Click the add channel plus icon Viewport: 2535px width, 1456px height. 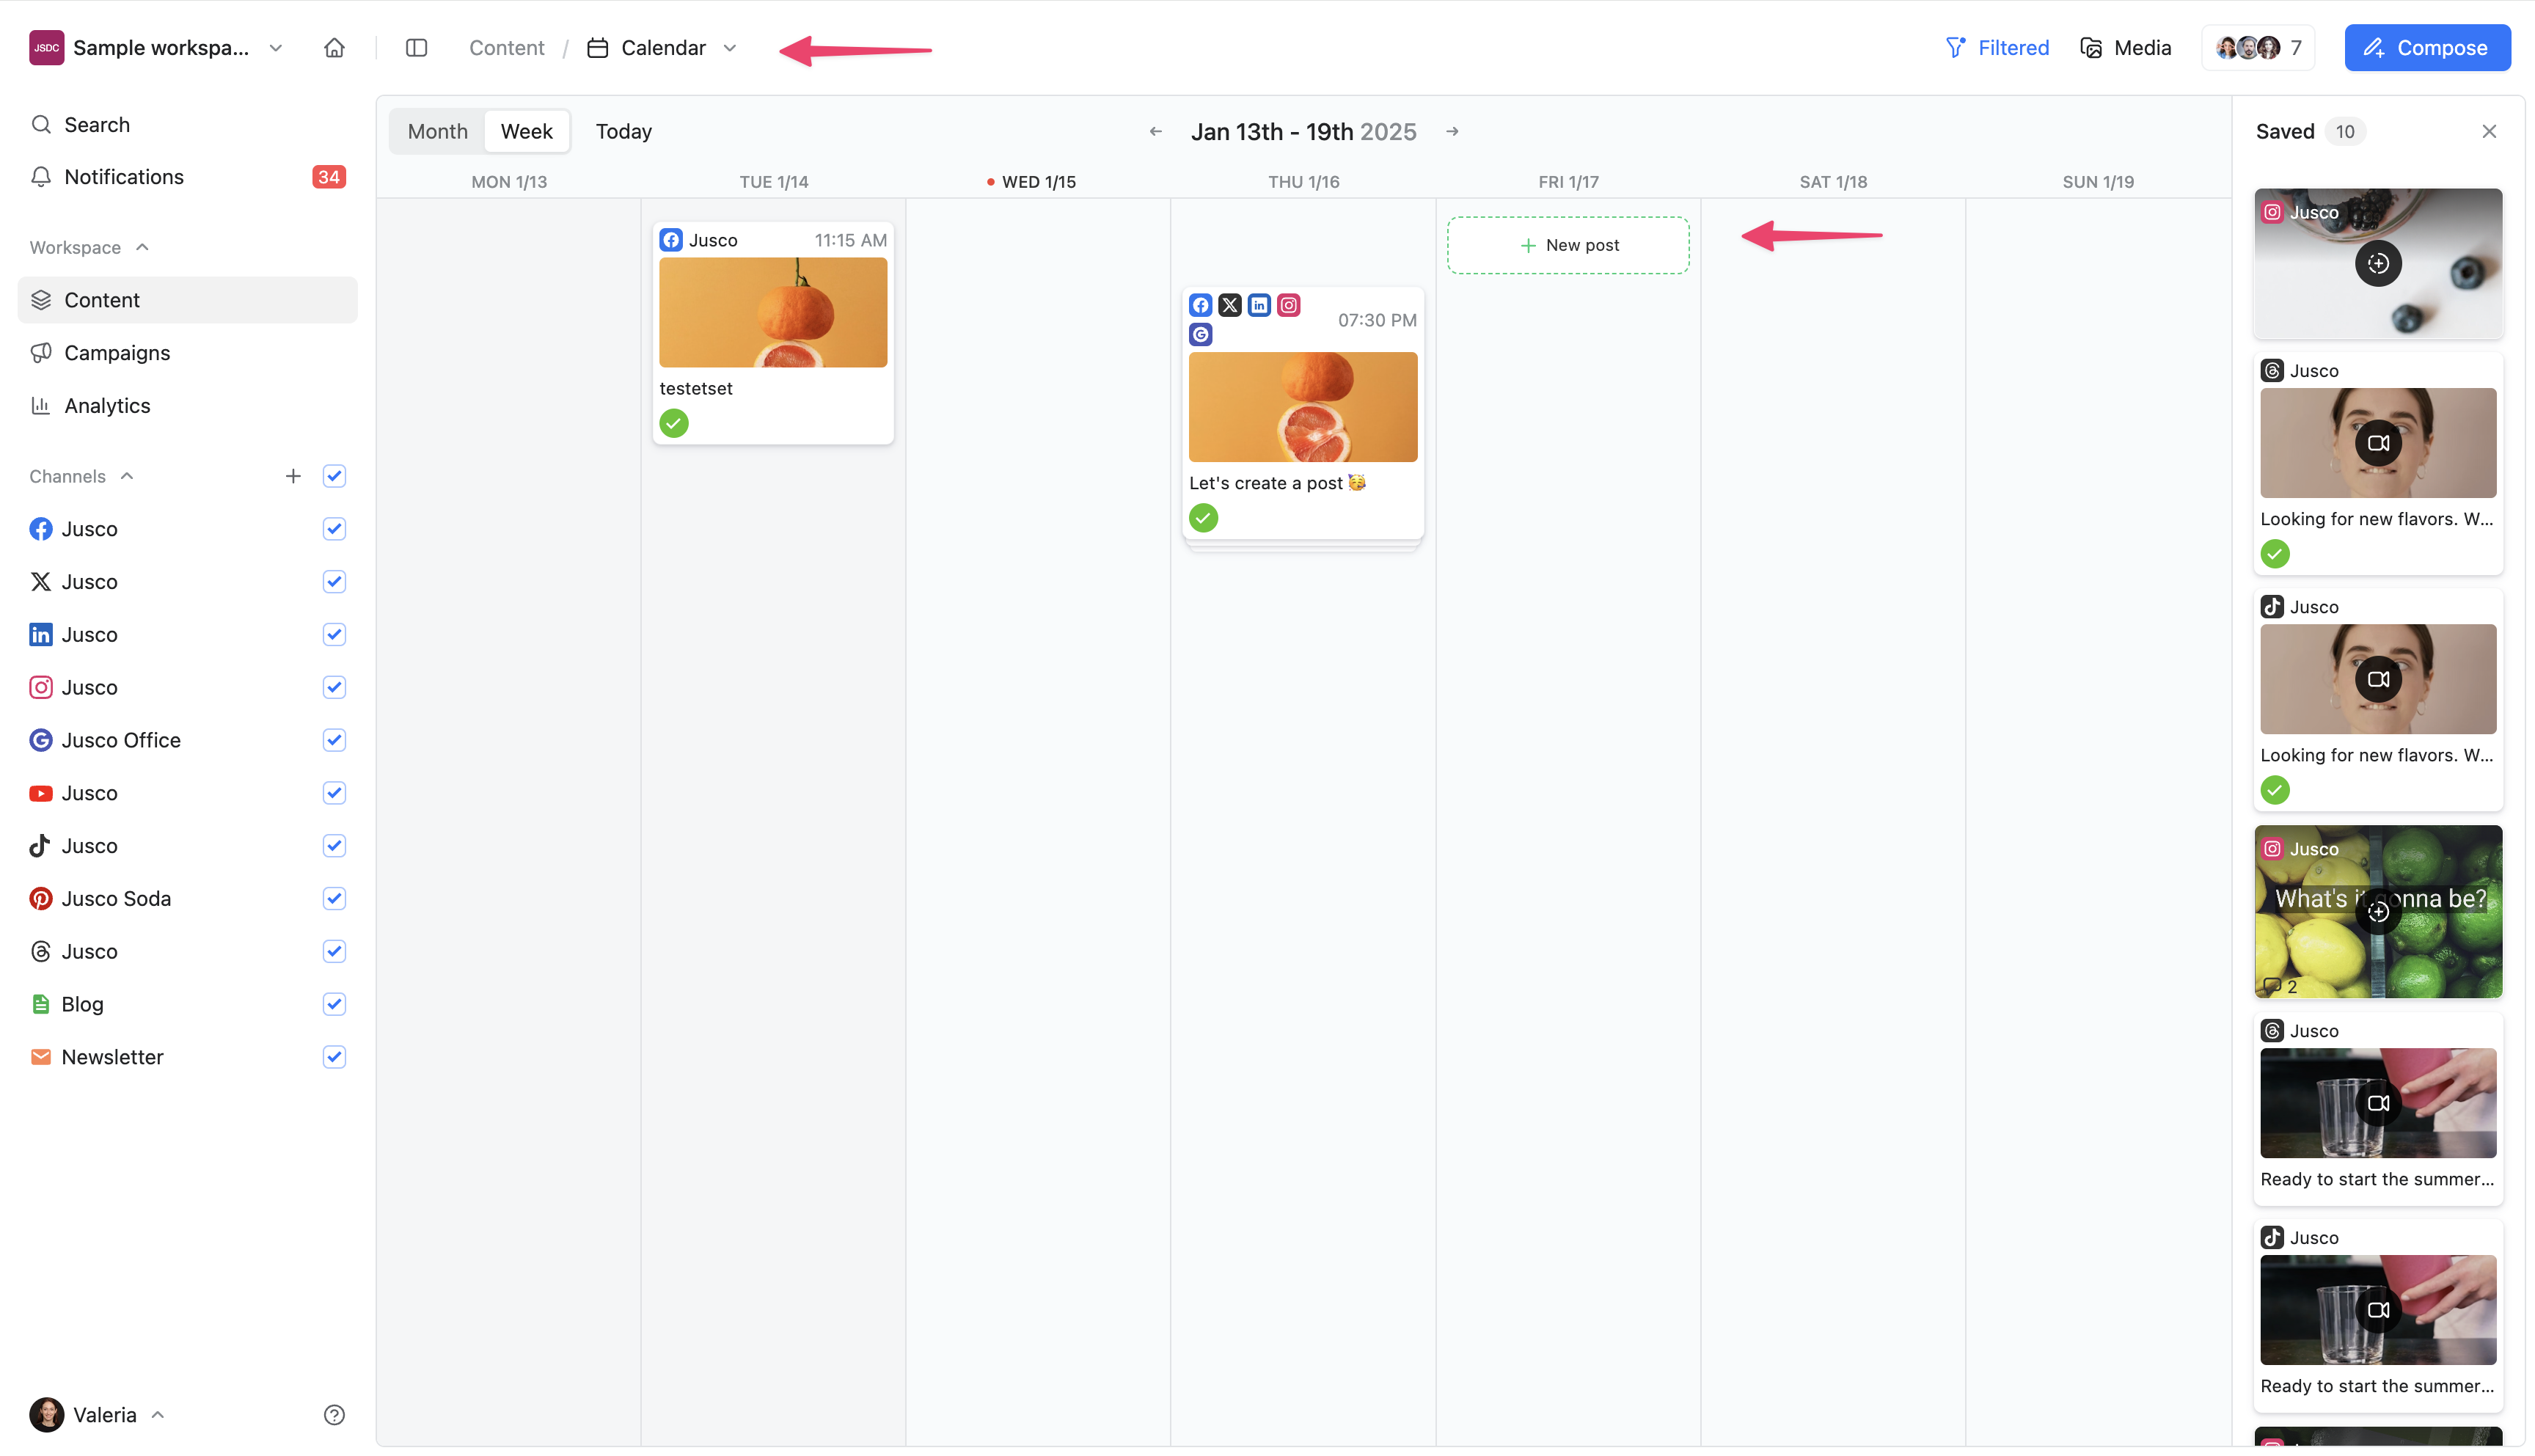pos(292,476)
